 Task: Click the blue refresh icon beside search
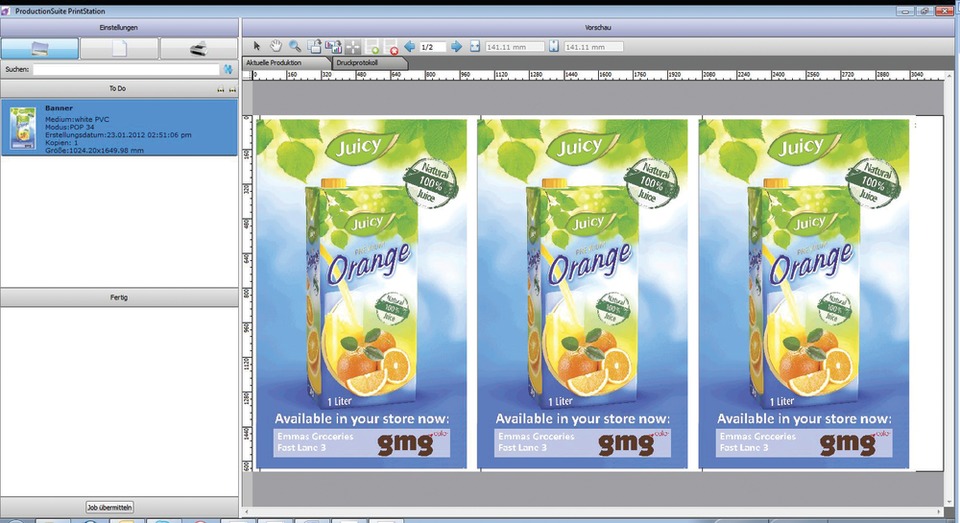[228, 69]
